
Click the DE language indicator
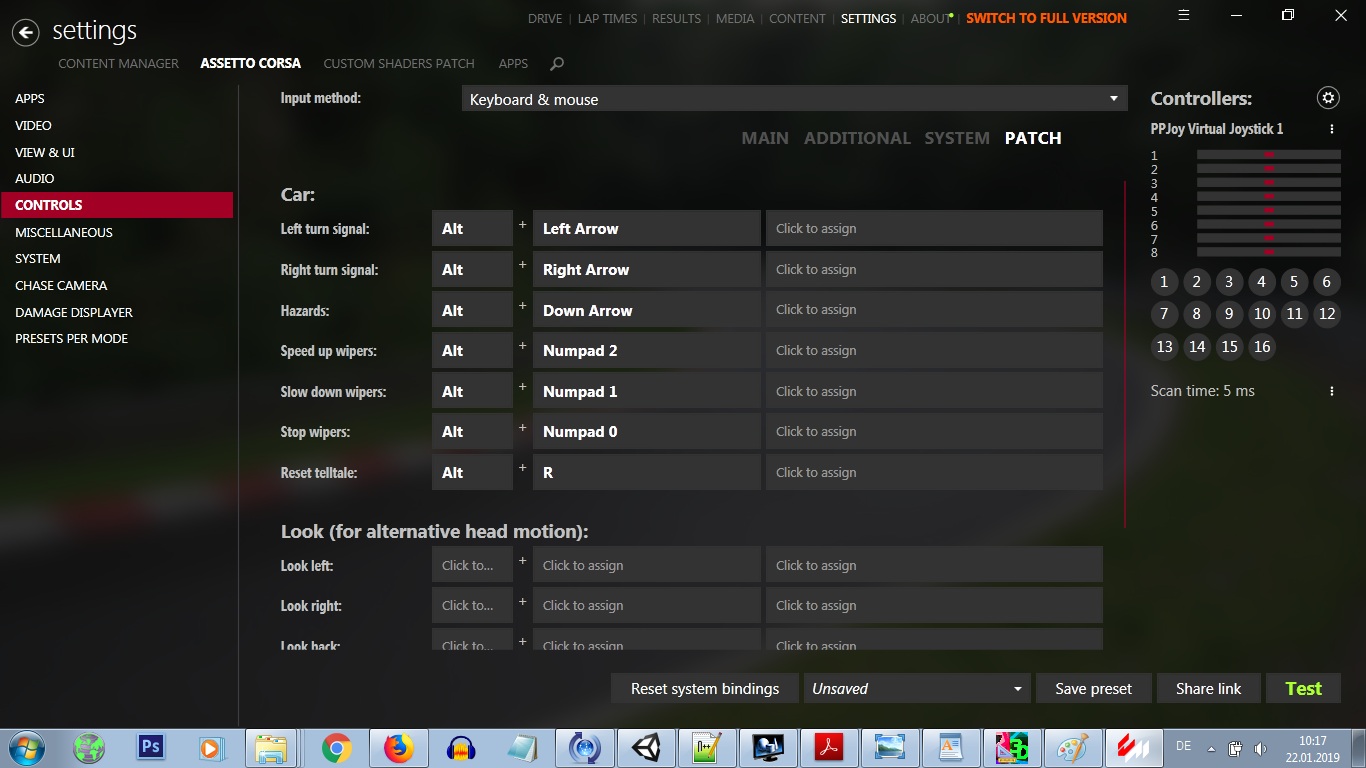(1183, 746)
